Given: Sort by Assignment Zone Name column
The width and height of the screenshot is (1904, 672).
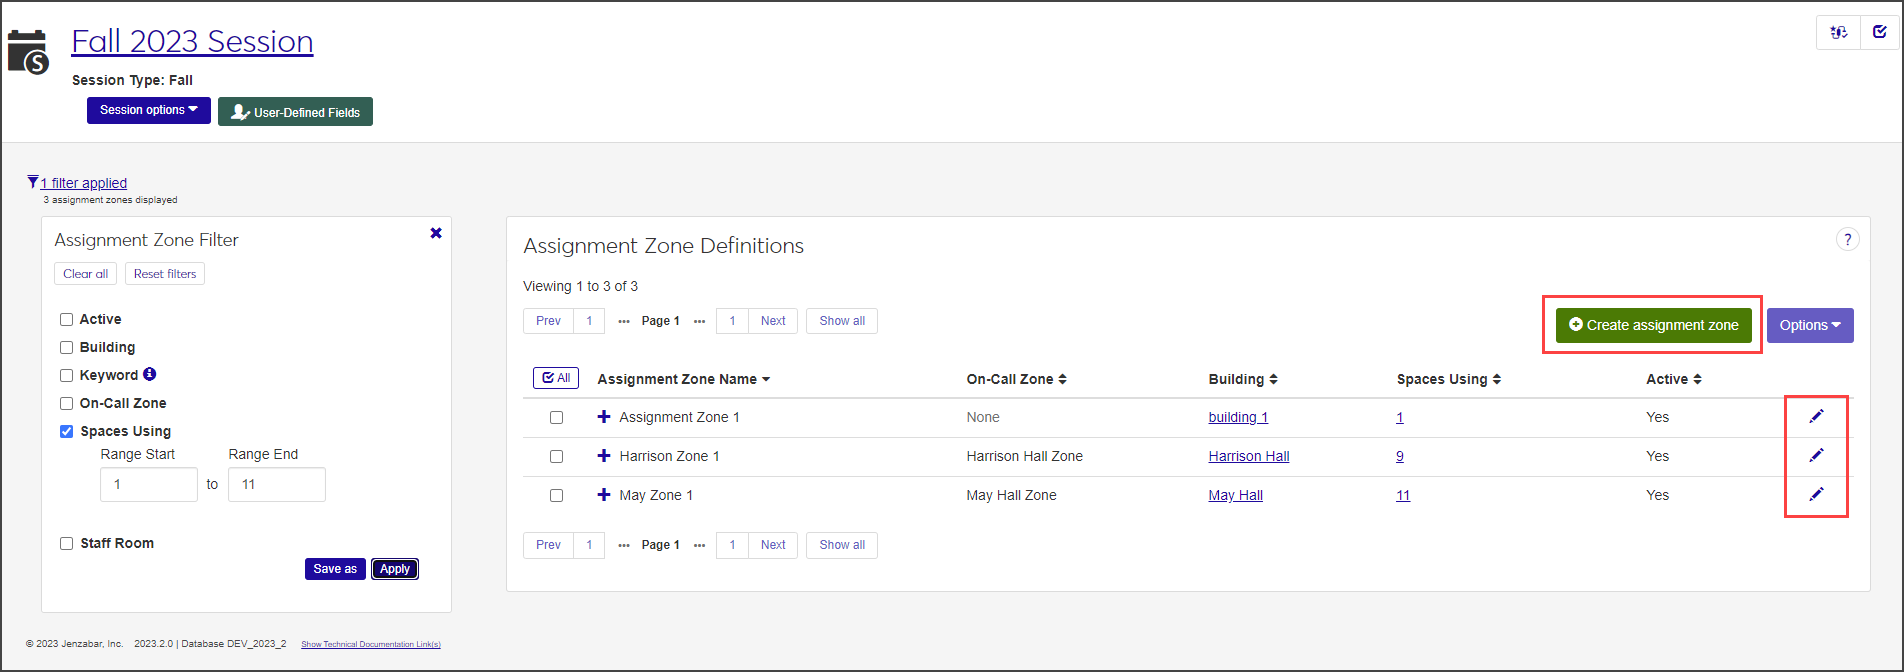Looking at the screenshot, I should (683, 379).
